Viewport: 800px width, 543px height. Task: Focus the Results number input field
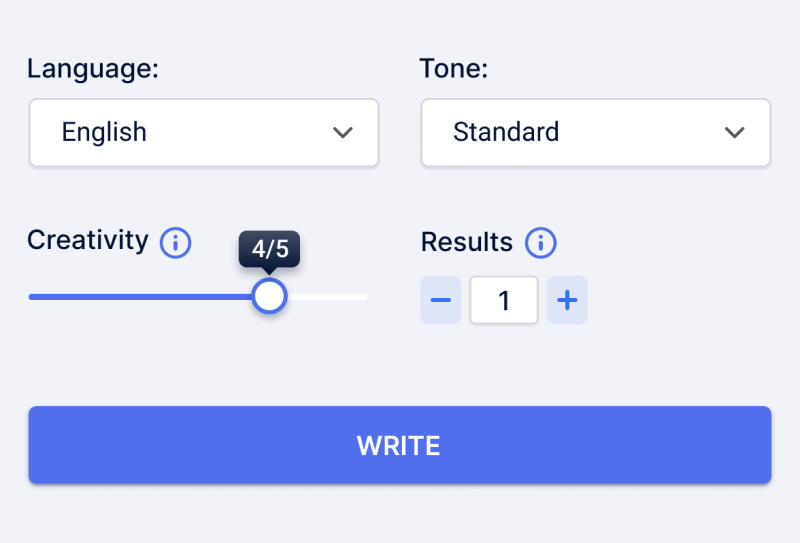click(504, 300)
